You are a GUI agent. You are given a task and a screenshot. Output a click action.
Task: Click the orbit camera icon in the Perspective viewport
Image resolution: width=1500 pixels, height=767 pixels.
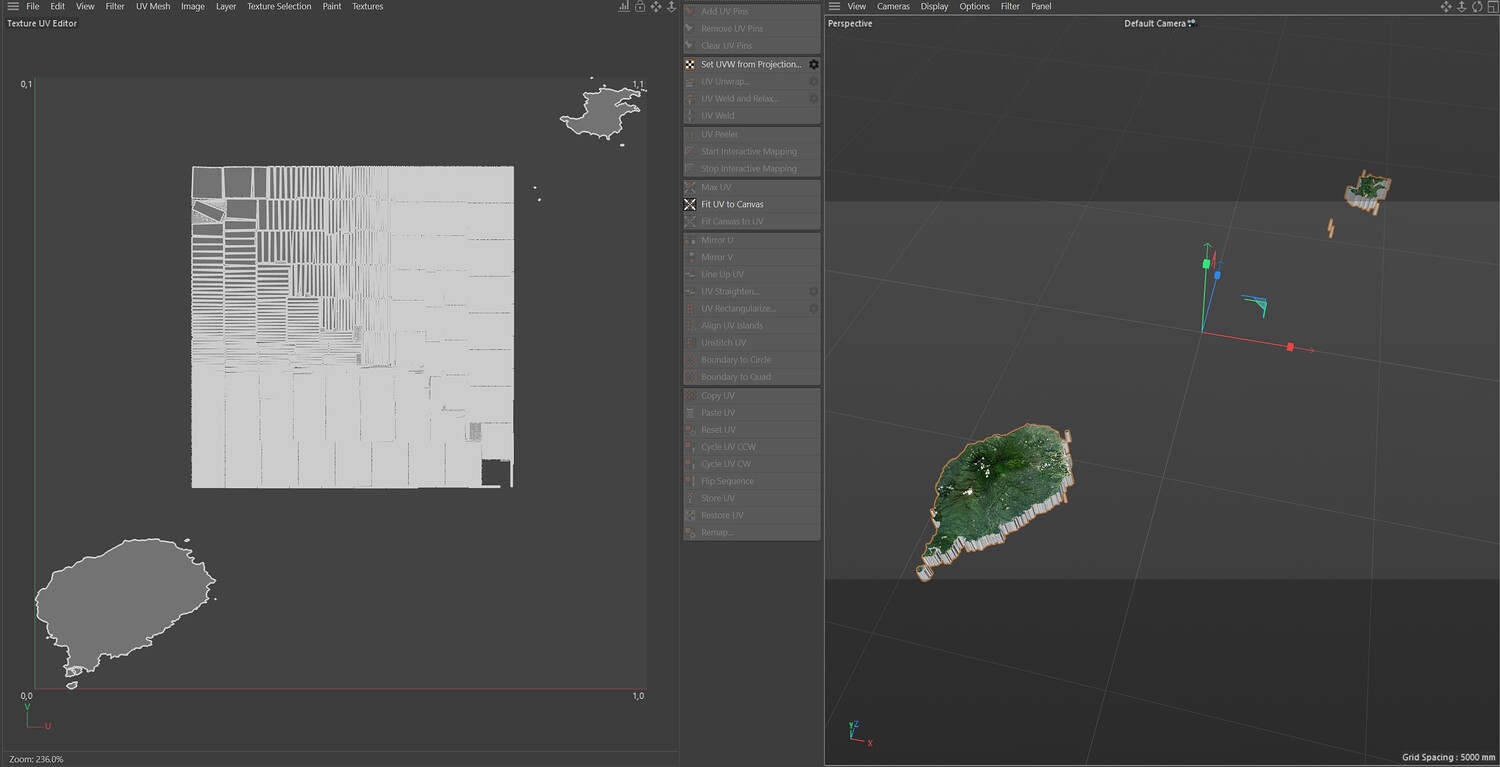pos(1476,6)
